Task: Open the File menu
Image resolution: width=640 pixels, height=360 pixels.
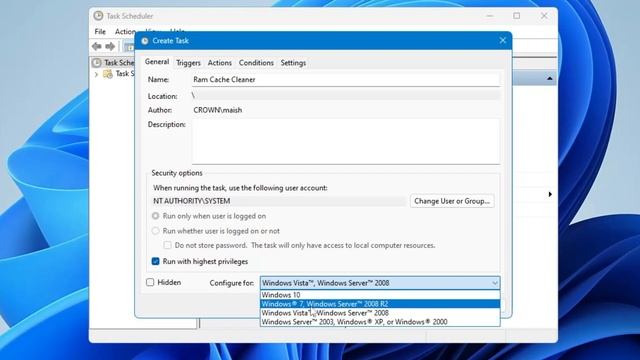Action: coord(100,31)
